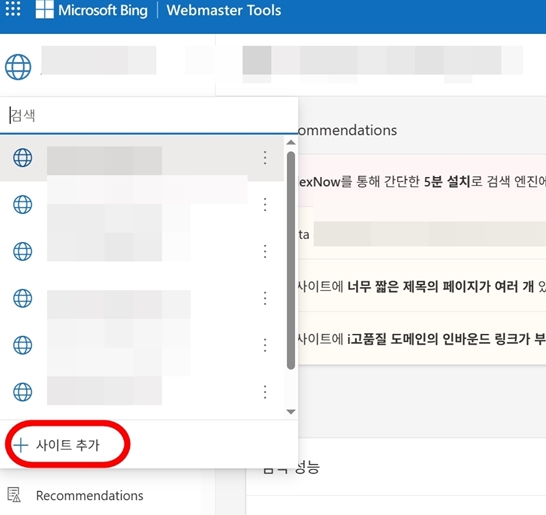Open Recommendations in the left sidebar
The image size is (546, 515).
(89, 495)
